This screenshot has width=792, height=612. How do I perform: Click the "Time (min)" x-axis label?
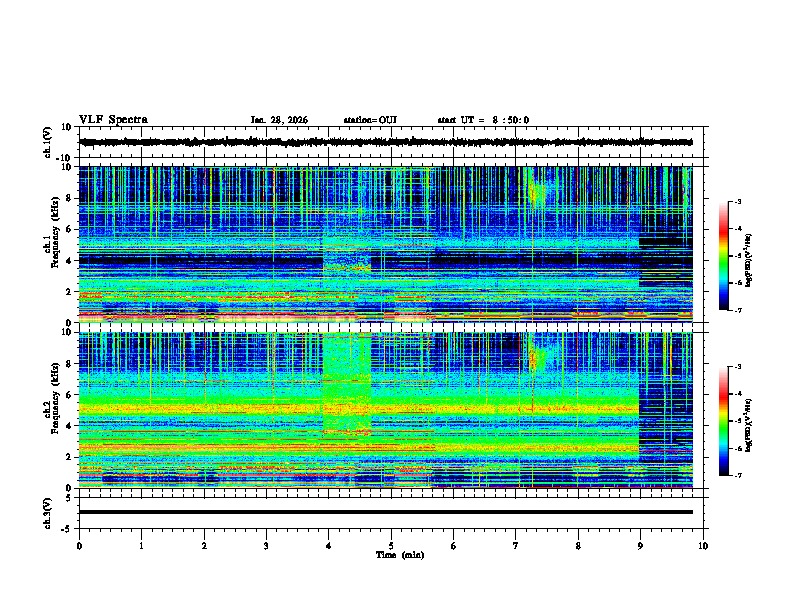click(x=400, y=555)
